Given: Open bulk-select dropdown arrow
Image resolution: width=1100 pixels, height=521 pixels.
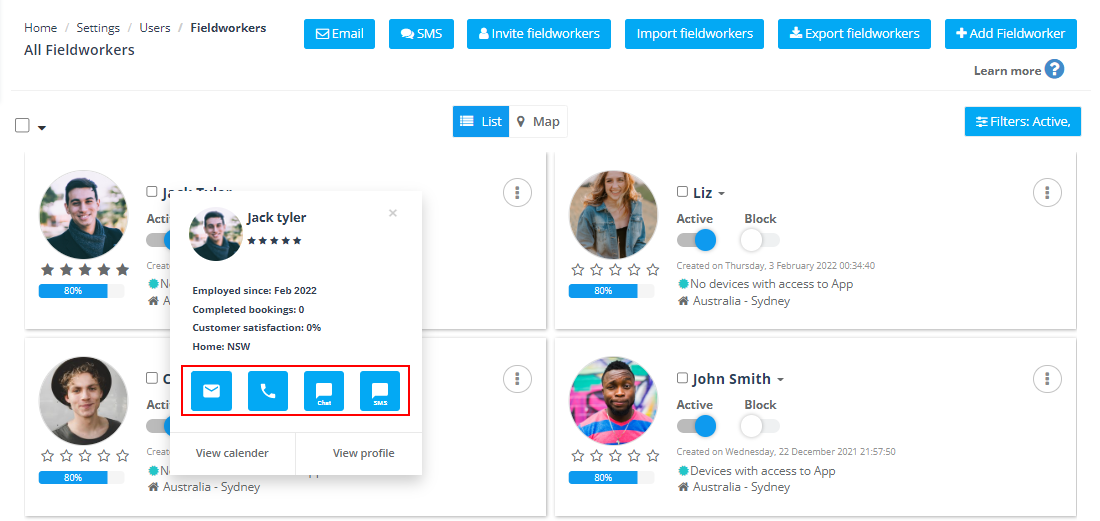Looking at the screenshot, I should coord(41,128).
